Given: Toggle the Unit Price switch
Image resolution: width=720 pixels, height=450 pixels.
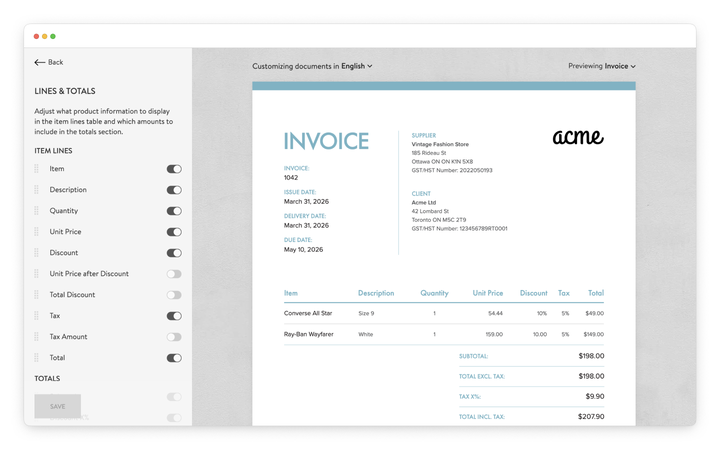Looking at the screenshot, I should [174, 232].
